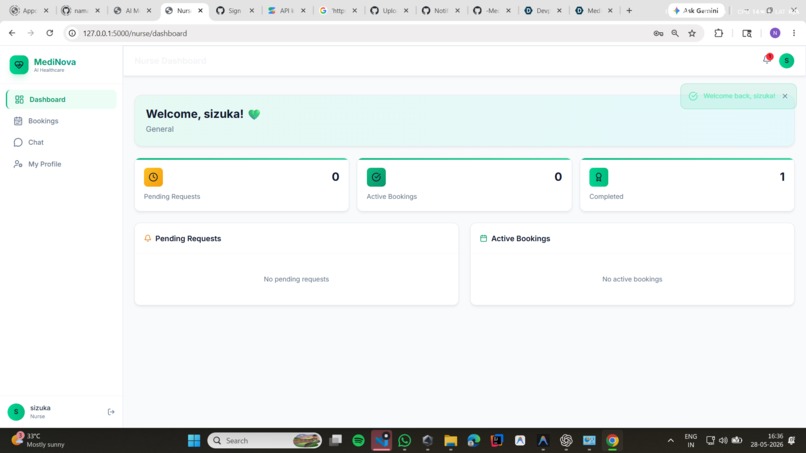This screenshot has width=806, height=453.
Task: Click the Active Bookings checkmark icon
Action: click(376, 177)
